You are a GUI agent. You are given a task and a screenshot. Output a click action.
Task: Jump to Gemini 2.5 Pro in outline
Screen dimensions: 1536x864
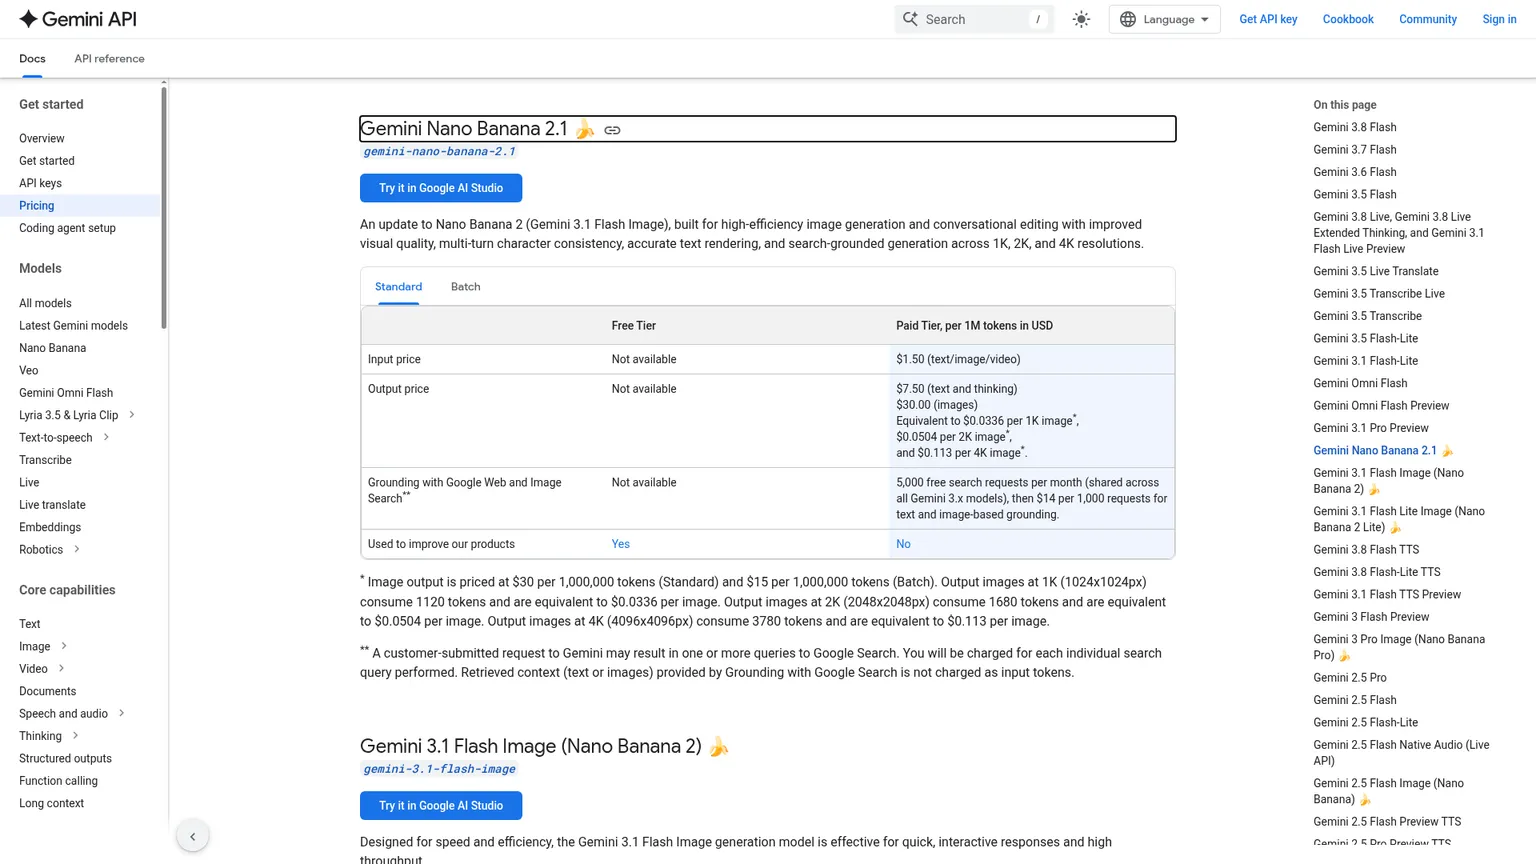pos(1350,678)
